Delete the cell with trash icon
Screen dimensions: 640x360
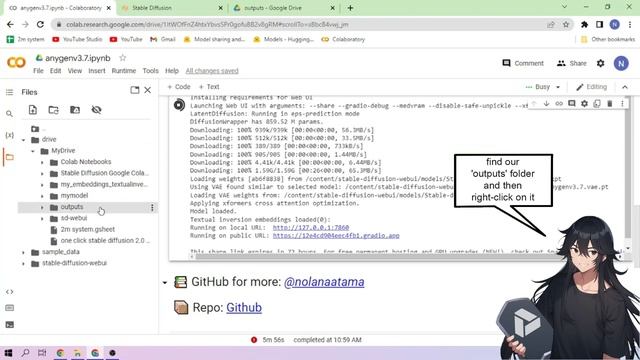coord(610,104)
